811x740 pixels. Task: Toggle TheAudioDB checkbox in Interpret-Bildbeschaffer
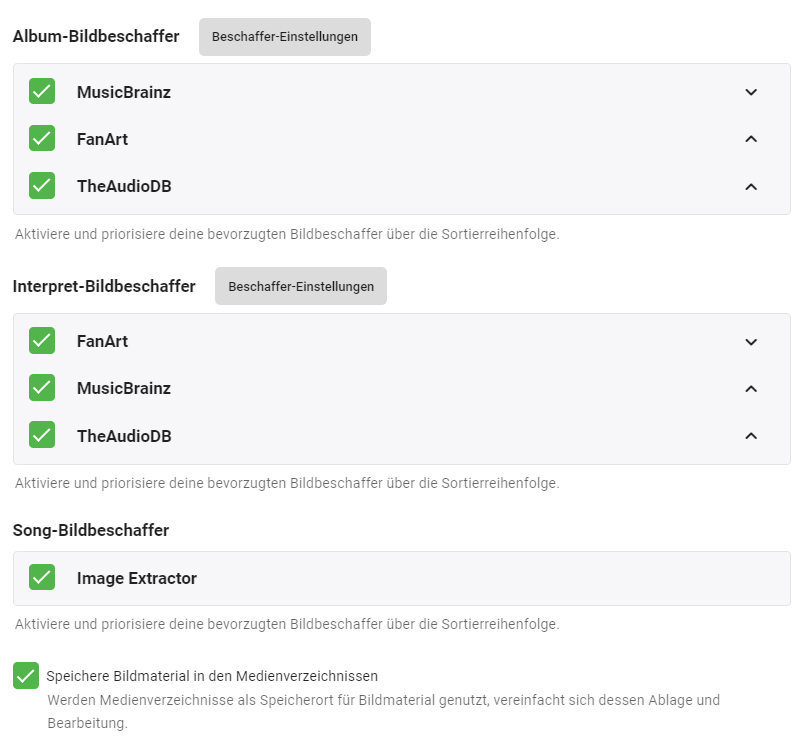pos(42,436)
